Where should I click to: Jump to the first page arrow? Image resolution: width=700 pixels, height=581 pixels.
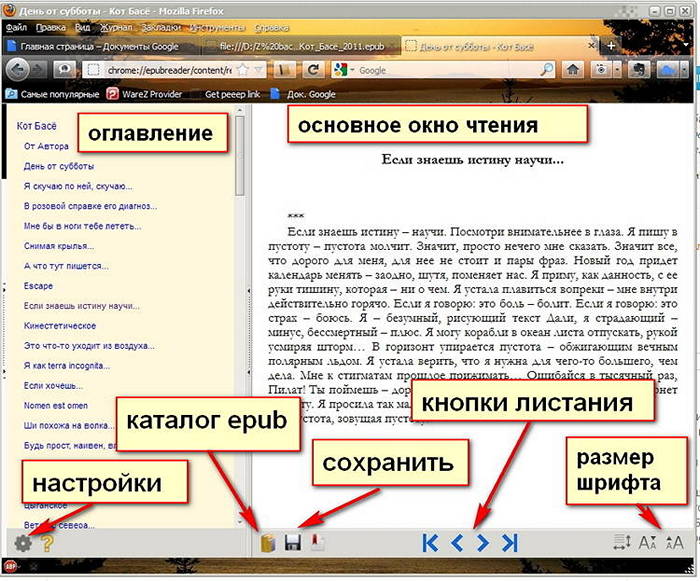click(430, 543)
